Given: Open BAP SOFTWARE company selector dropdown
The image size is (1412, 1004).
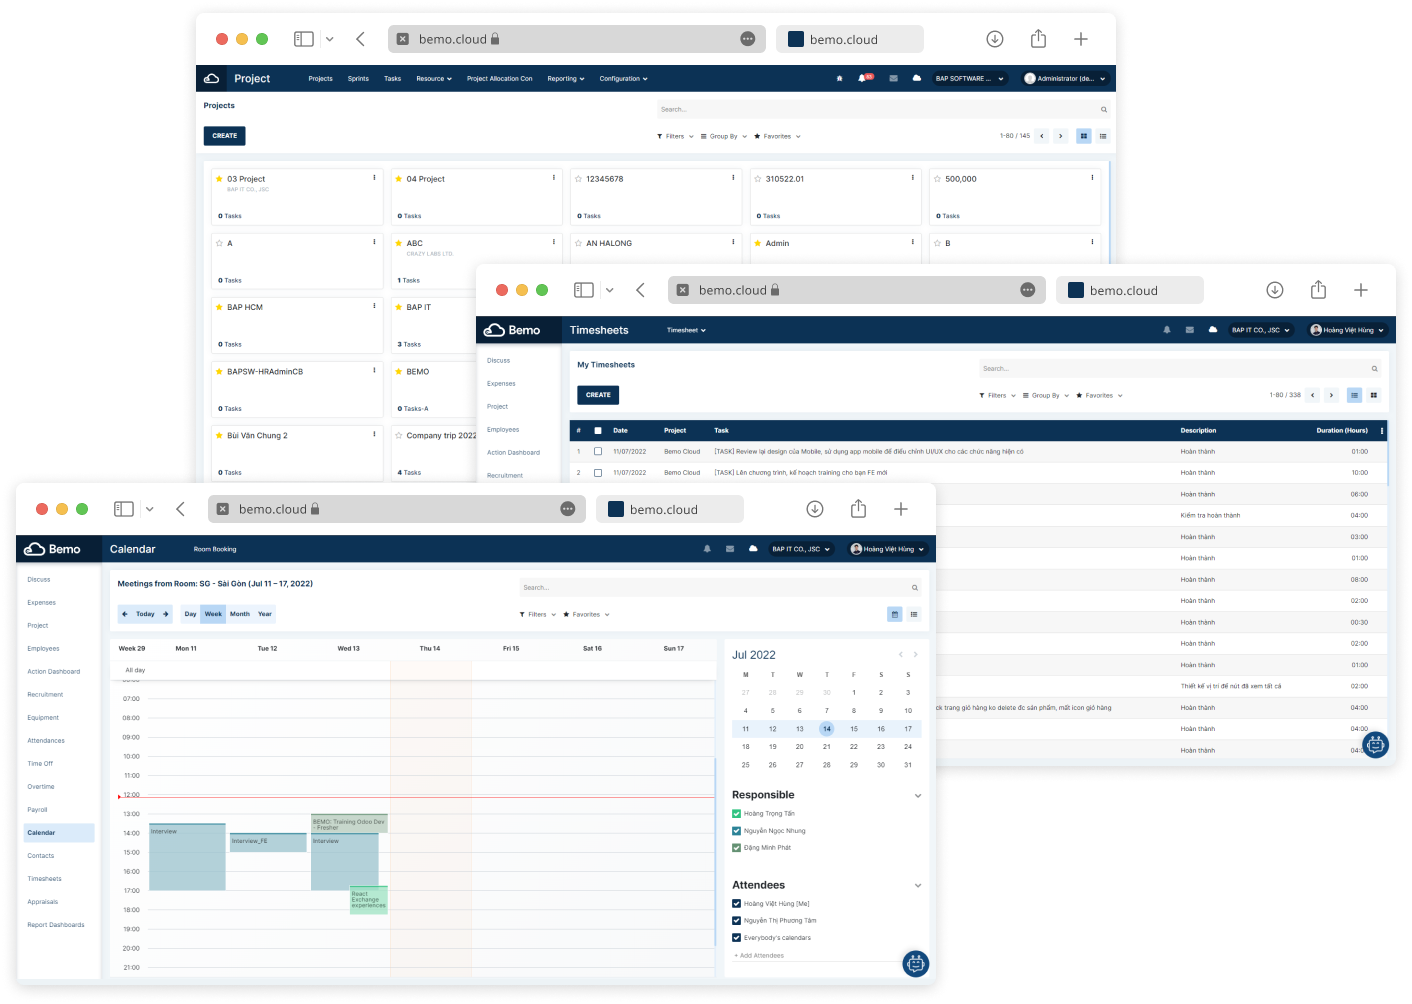Looking at the screenshot, I should point(969,78).
